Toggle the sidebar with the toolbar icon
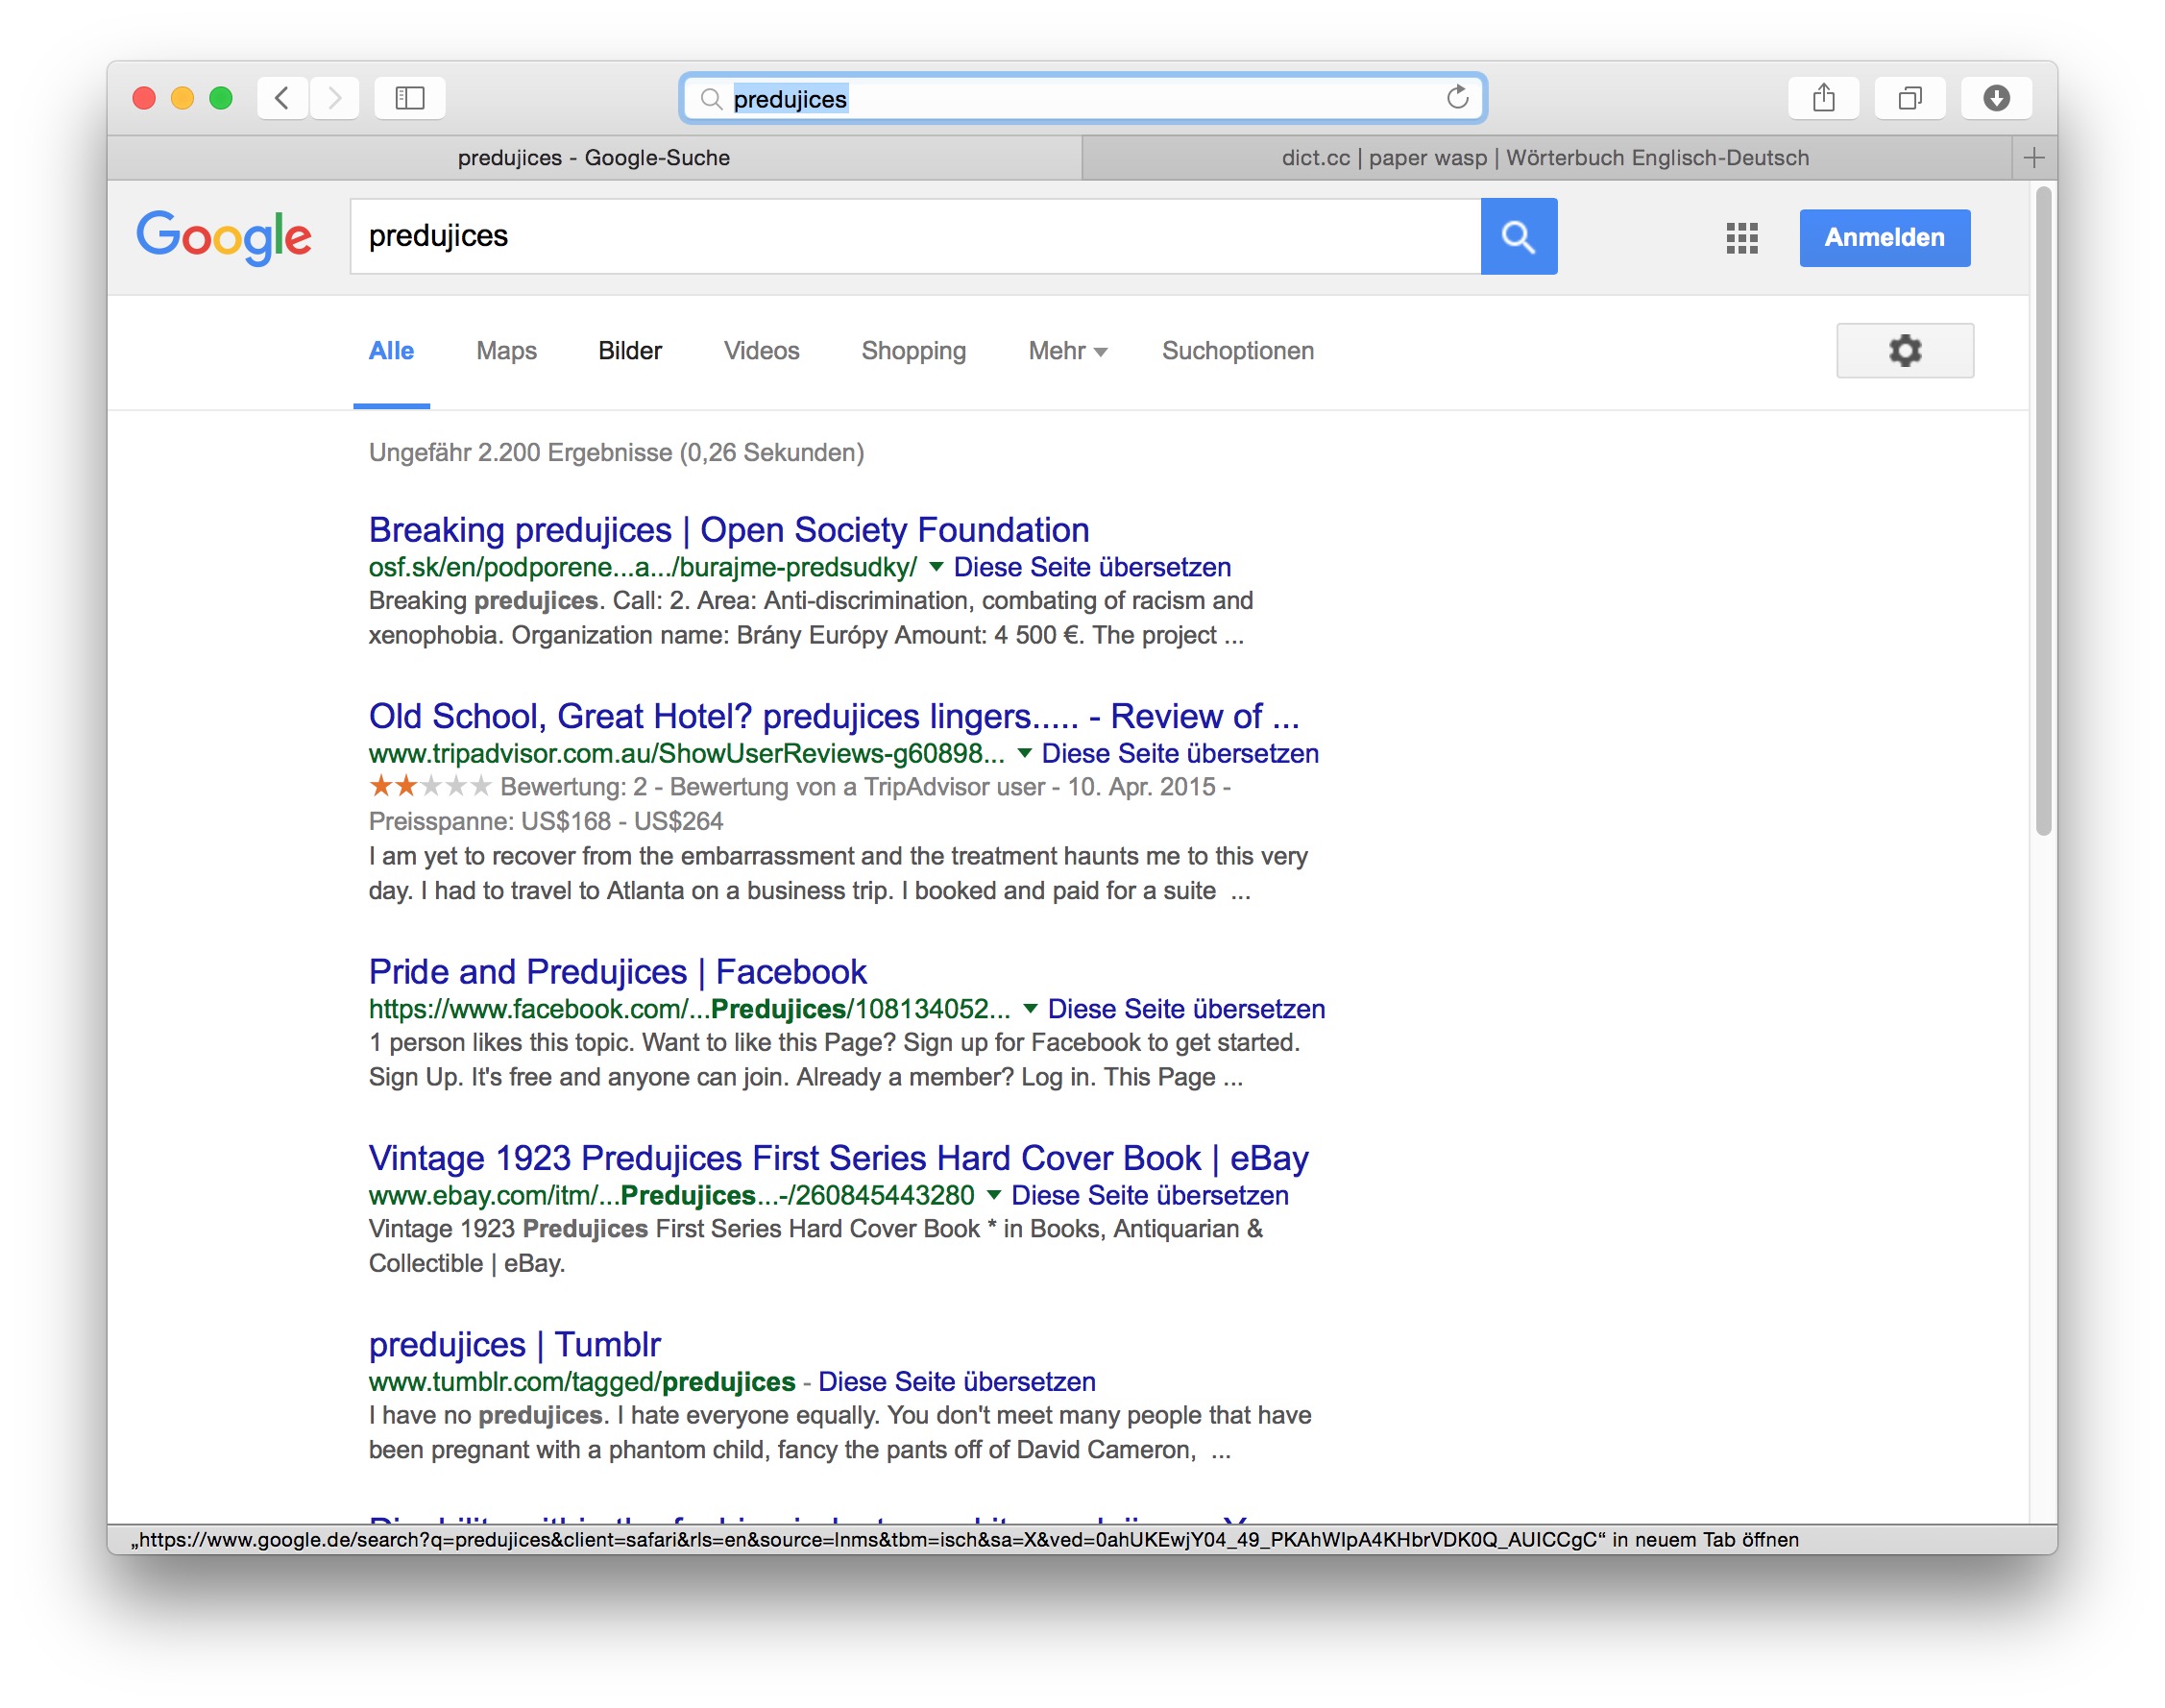 (410, 98)
